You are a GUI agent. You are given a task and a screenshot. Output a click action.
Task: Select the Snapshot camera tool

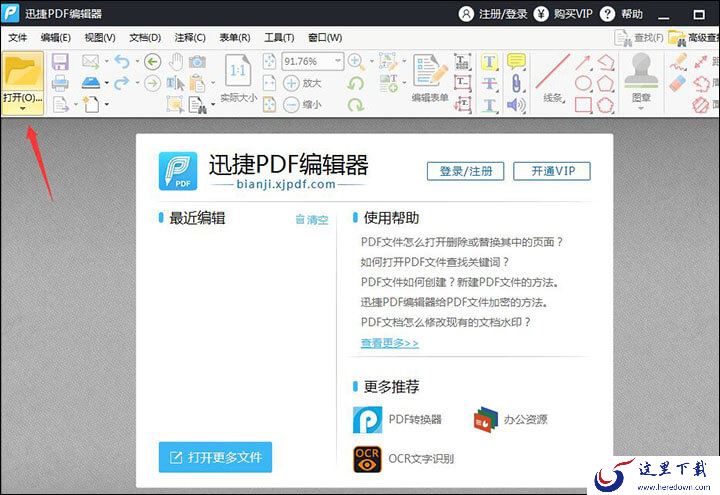(197, 62)
